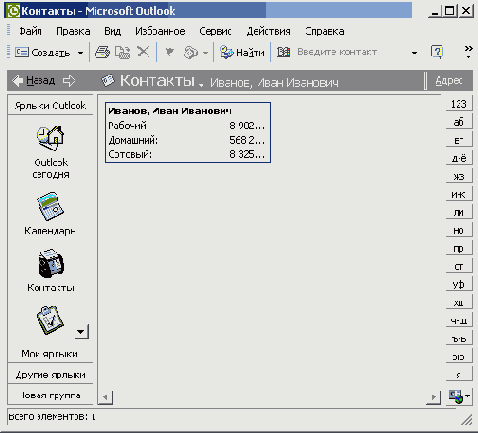Open the Сервис menu
Viewport: 478px width, 433px height.
(215, 31)
